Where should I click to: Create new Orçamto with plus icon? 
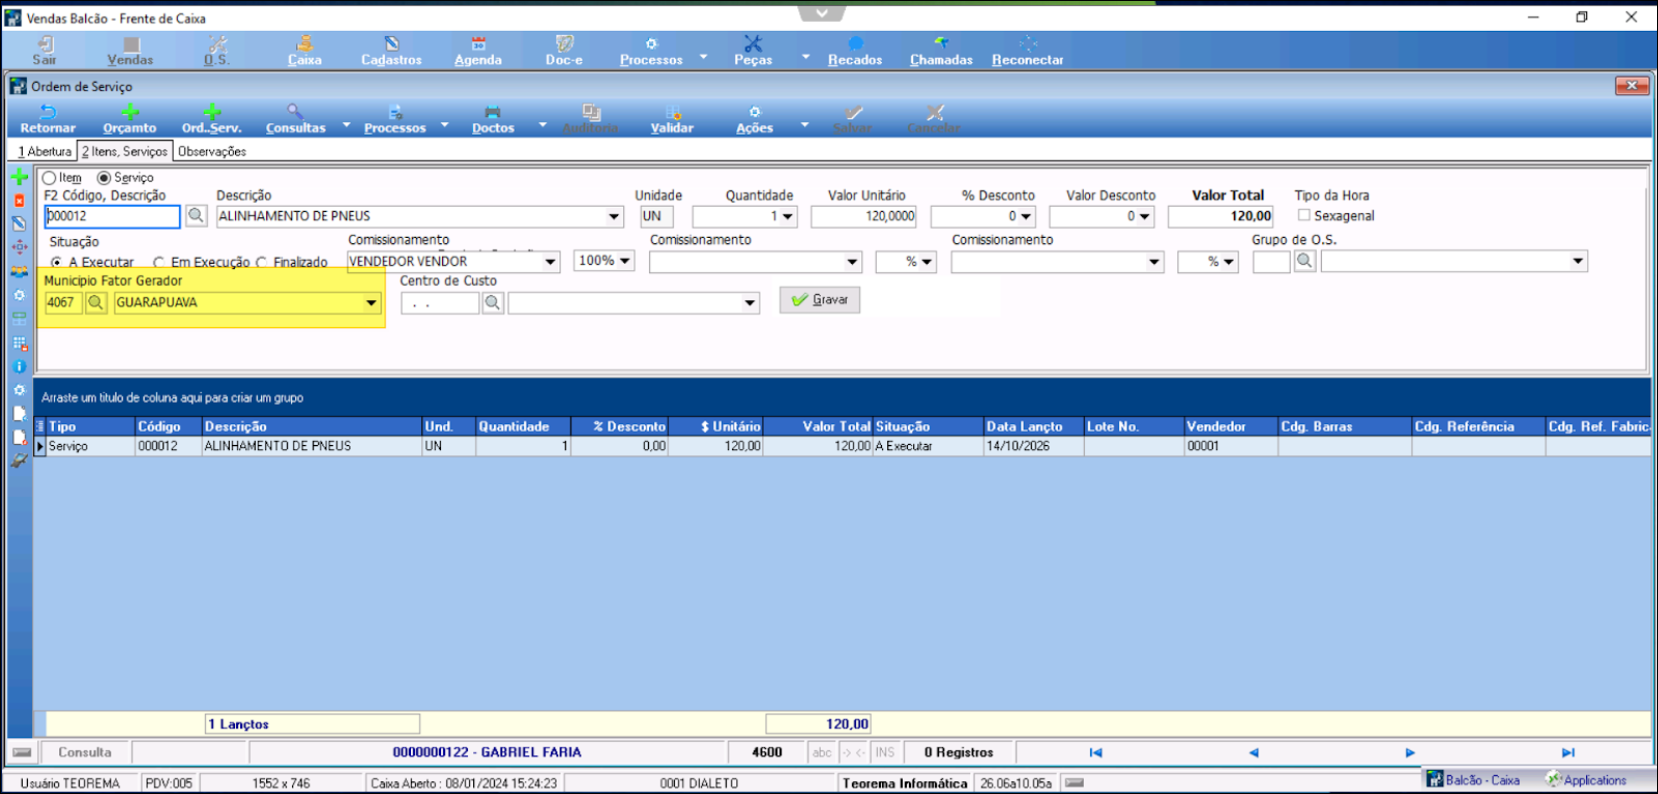coord(130,119)
